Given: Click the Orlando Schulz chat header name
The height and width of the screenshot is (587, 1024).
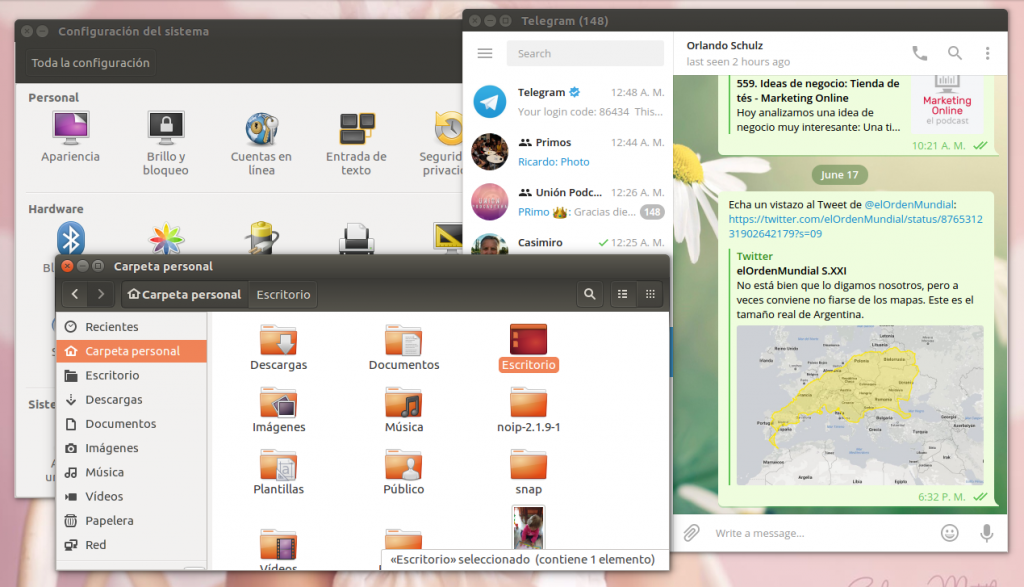Looking at the screenshot, I should point(724,45).
